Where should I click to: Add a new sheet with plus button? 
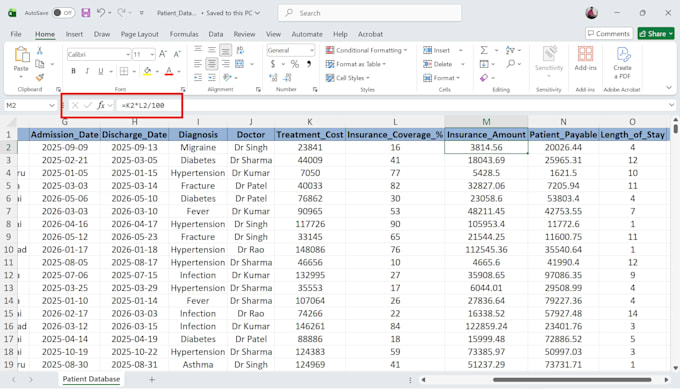pyautogui.click(x=152, y=379)
